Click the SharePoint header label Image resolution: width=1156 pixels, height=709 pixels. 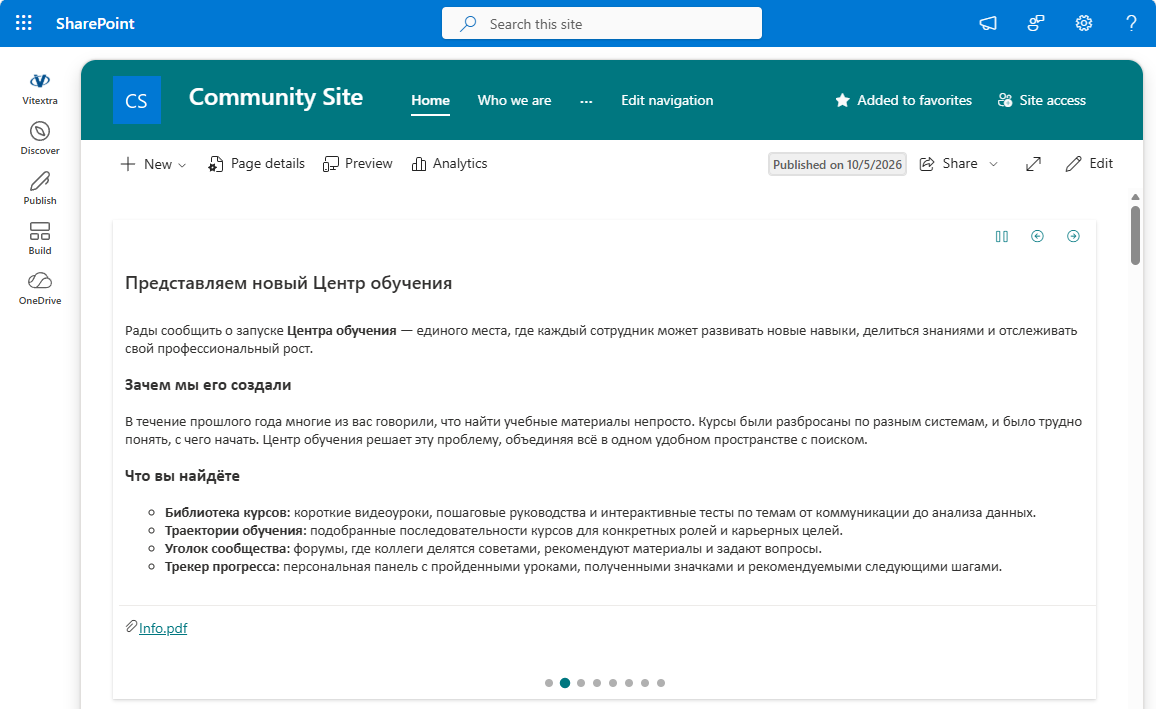tap(95, 24)
